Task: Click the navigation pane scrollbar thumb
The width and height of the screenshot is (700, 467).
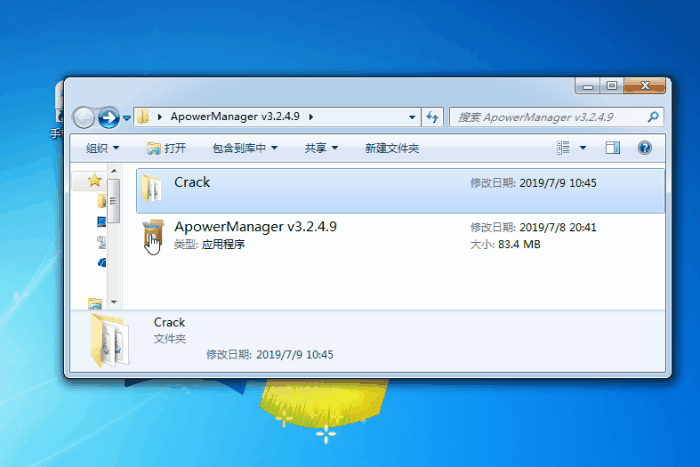Action: (113, 201)
